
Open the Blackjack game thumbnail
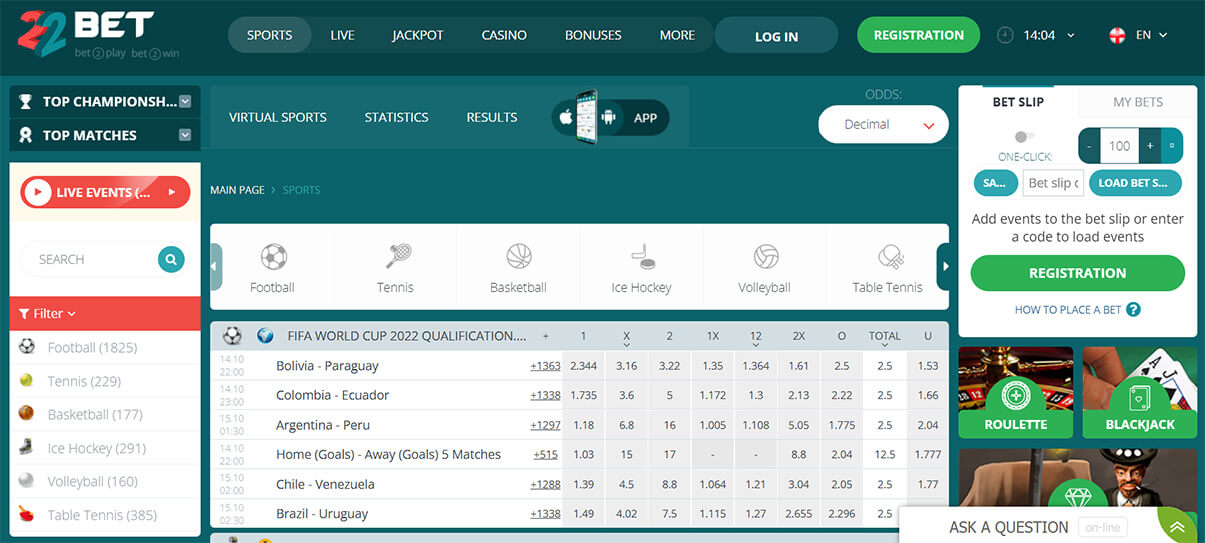1140,393
